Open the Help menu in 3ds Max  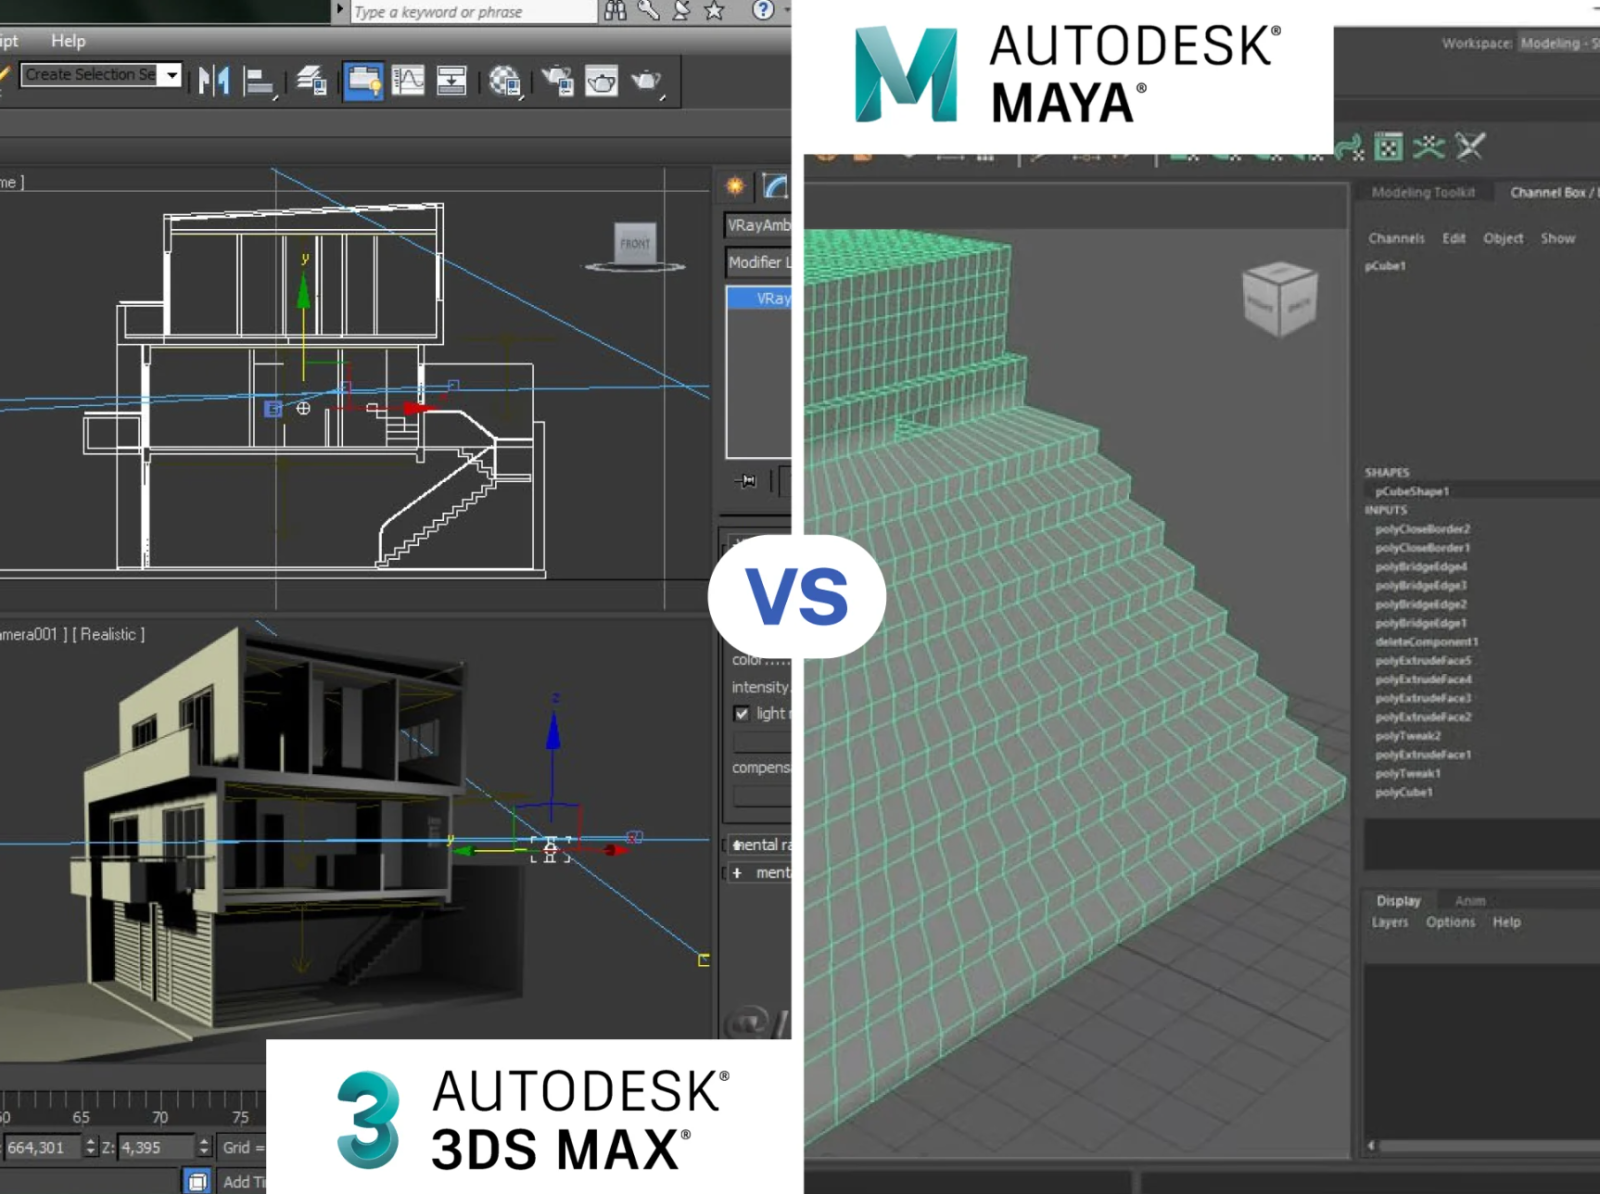[68, 41]
